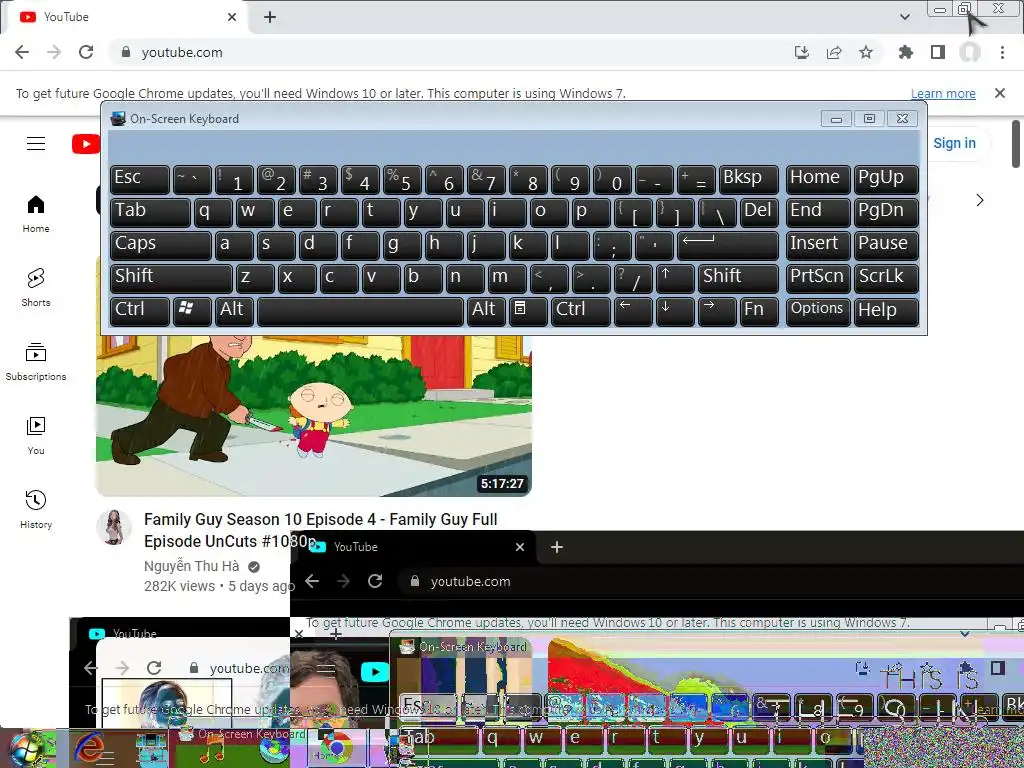
Task: Expand the category chips with right chevron
Action: pyautogui.click(x=980, y=200)
